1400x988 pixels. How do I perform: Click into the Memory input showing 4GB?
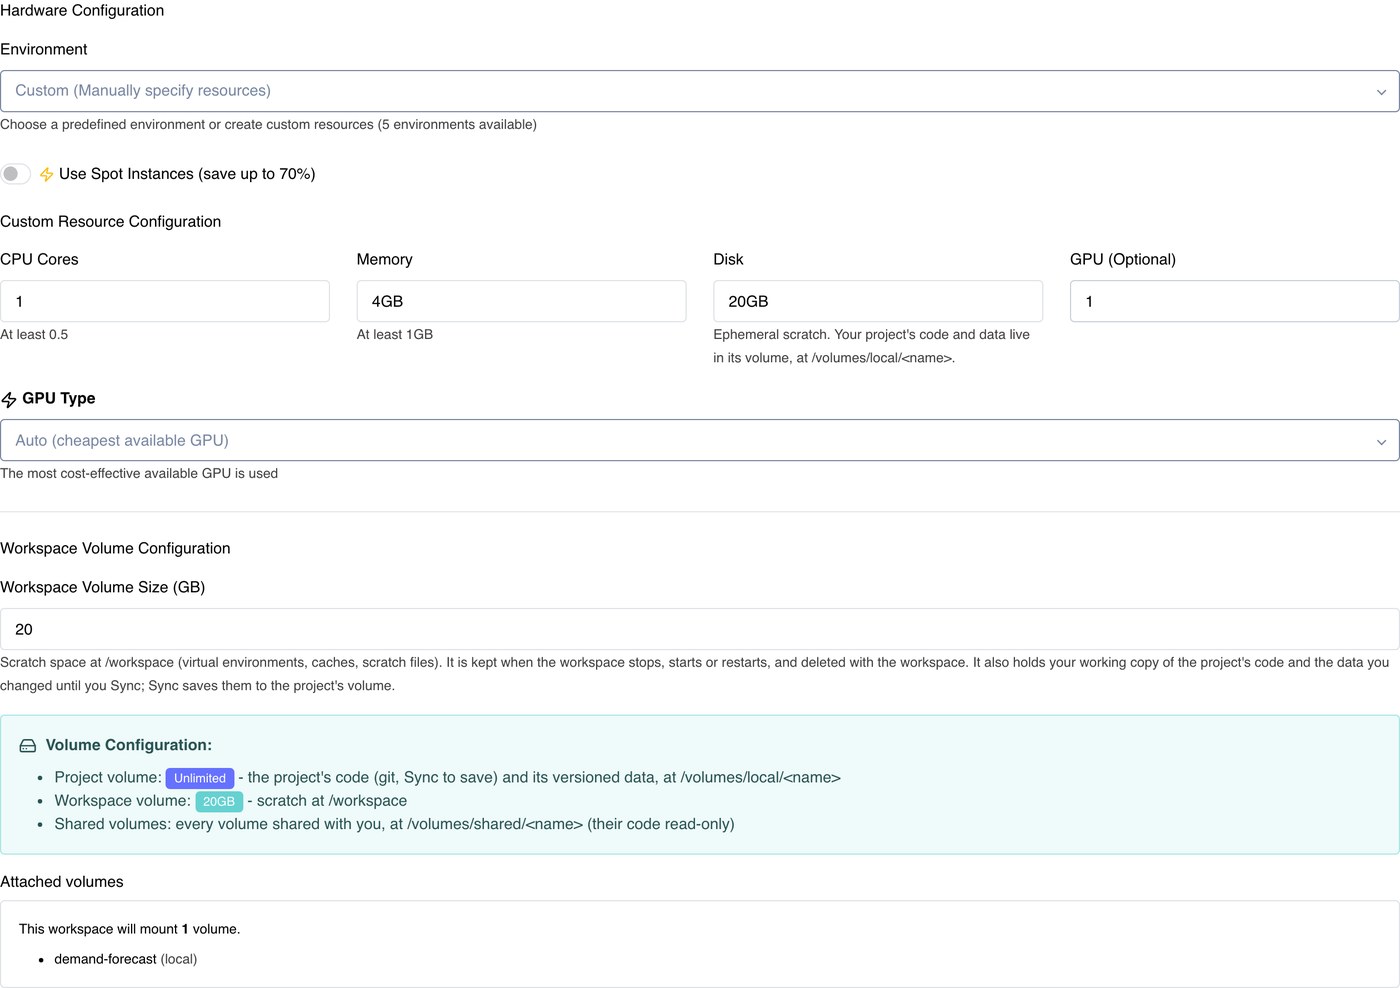pos(521,301)
